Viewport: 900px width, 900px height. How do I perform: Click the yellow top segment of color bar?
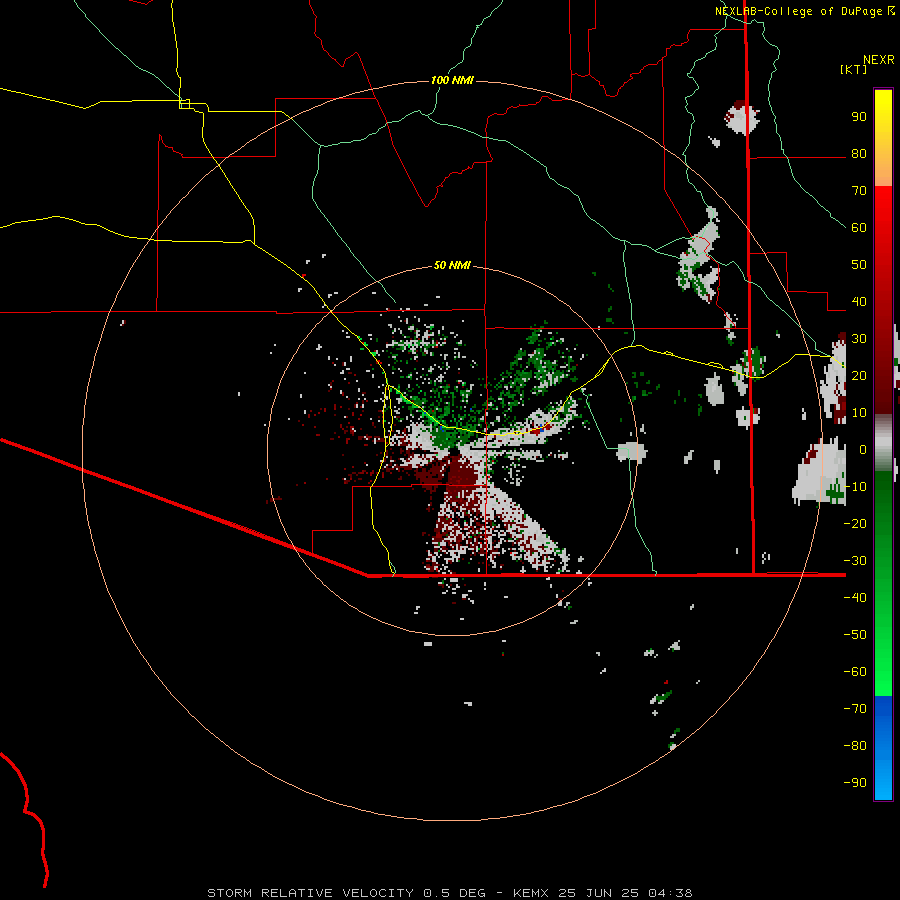click(883, 137)
